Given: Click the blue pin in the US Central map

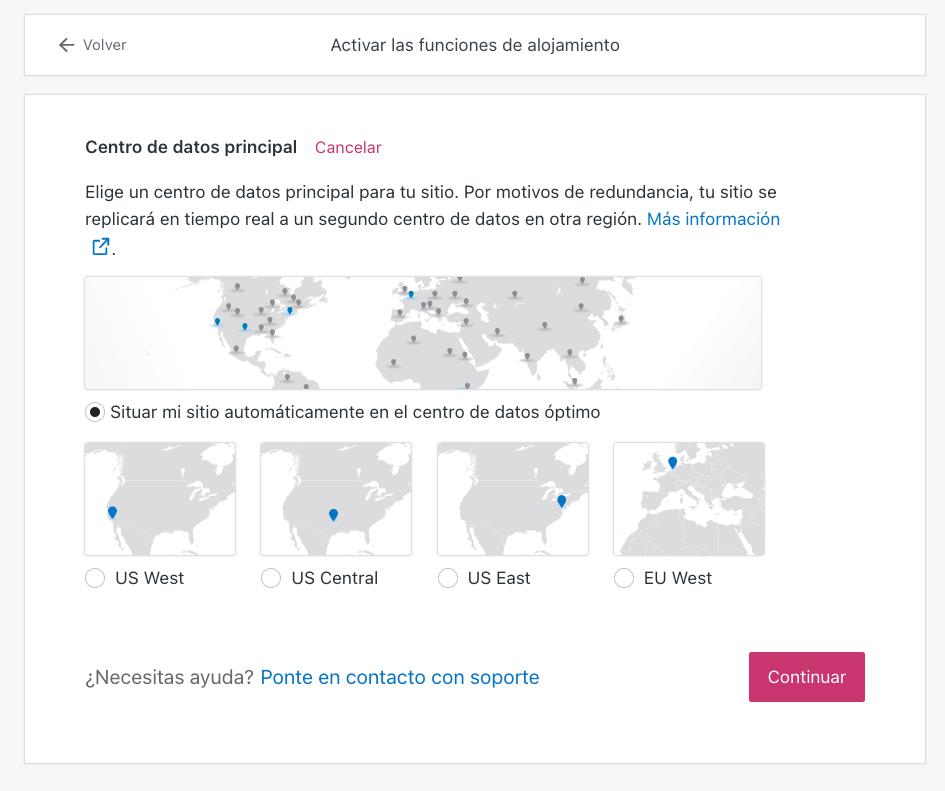Looking at the screenshot, I should (x=333, y=515).
